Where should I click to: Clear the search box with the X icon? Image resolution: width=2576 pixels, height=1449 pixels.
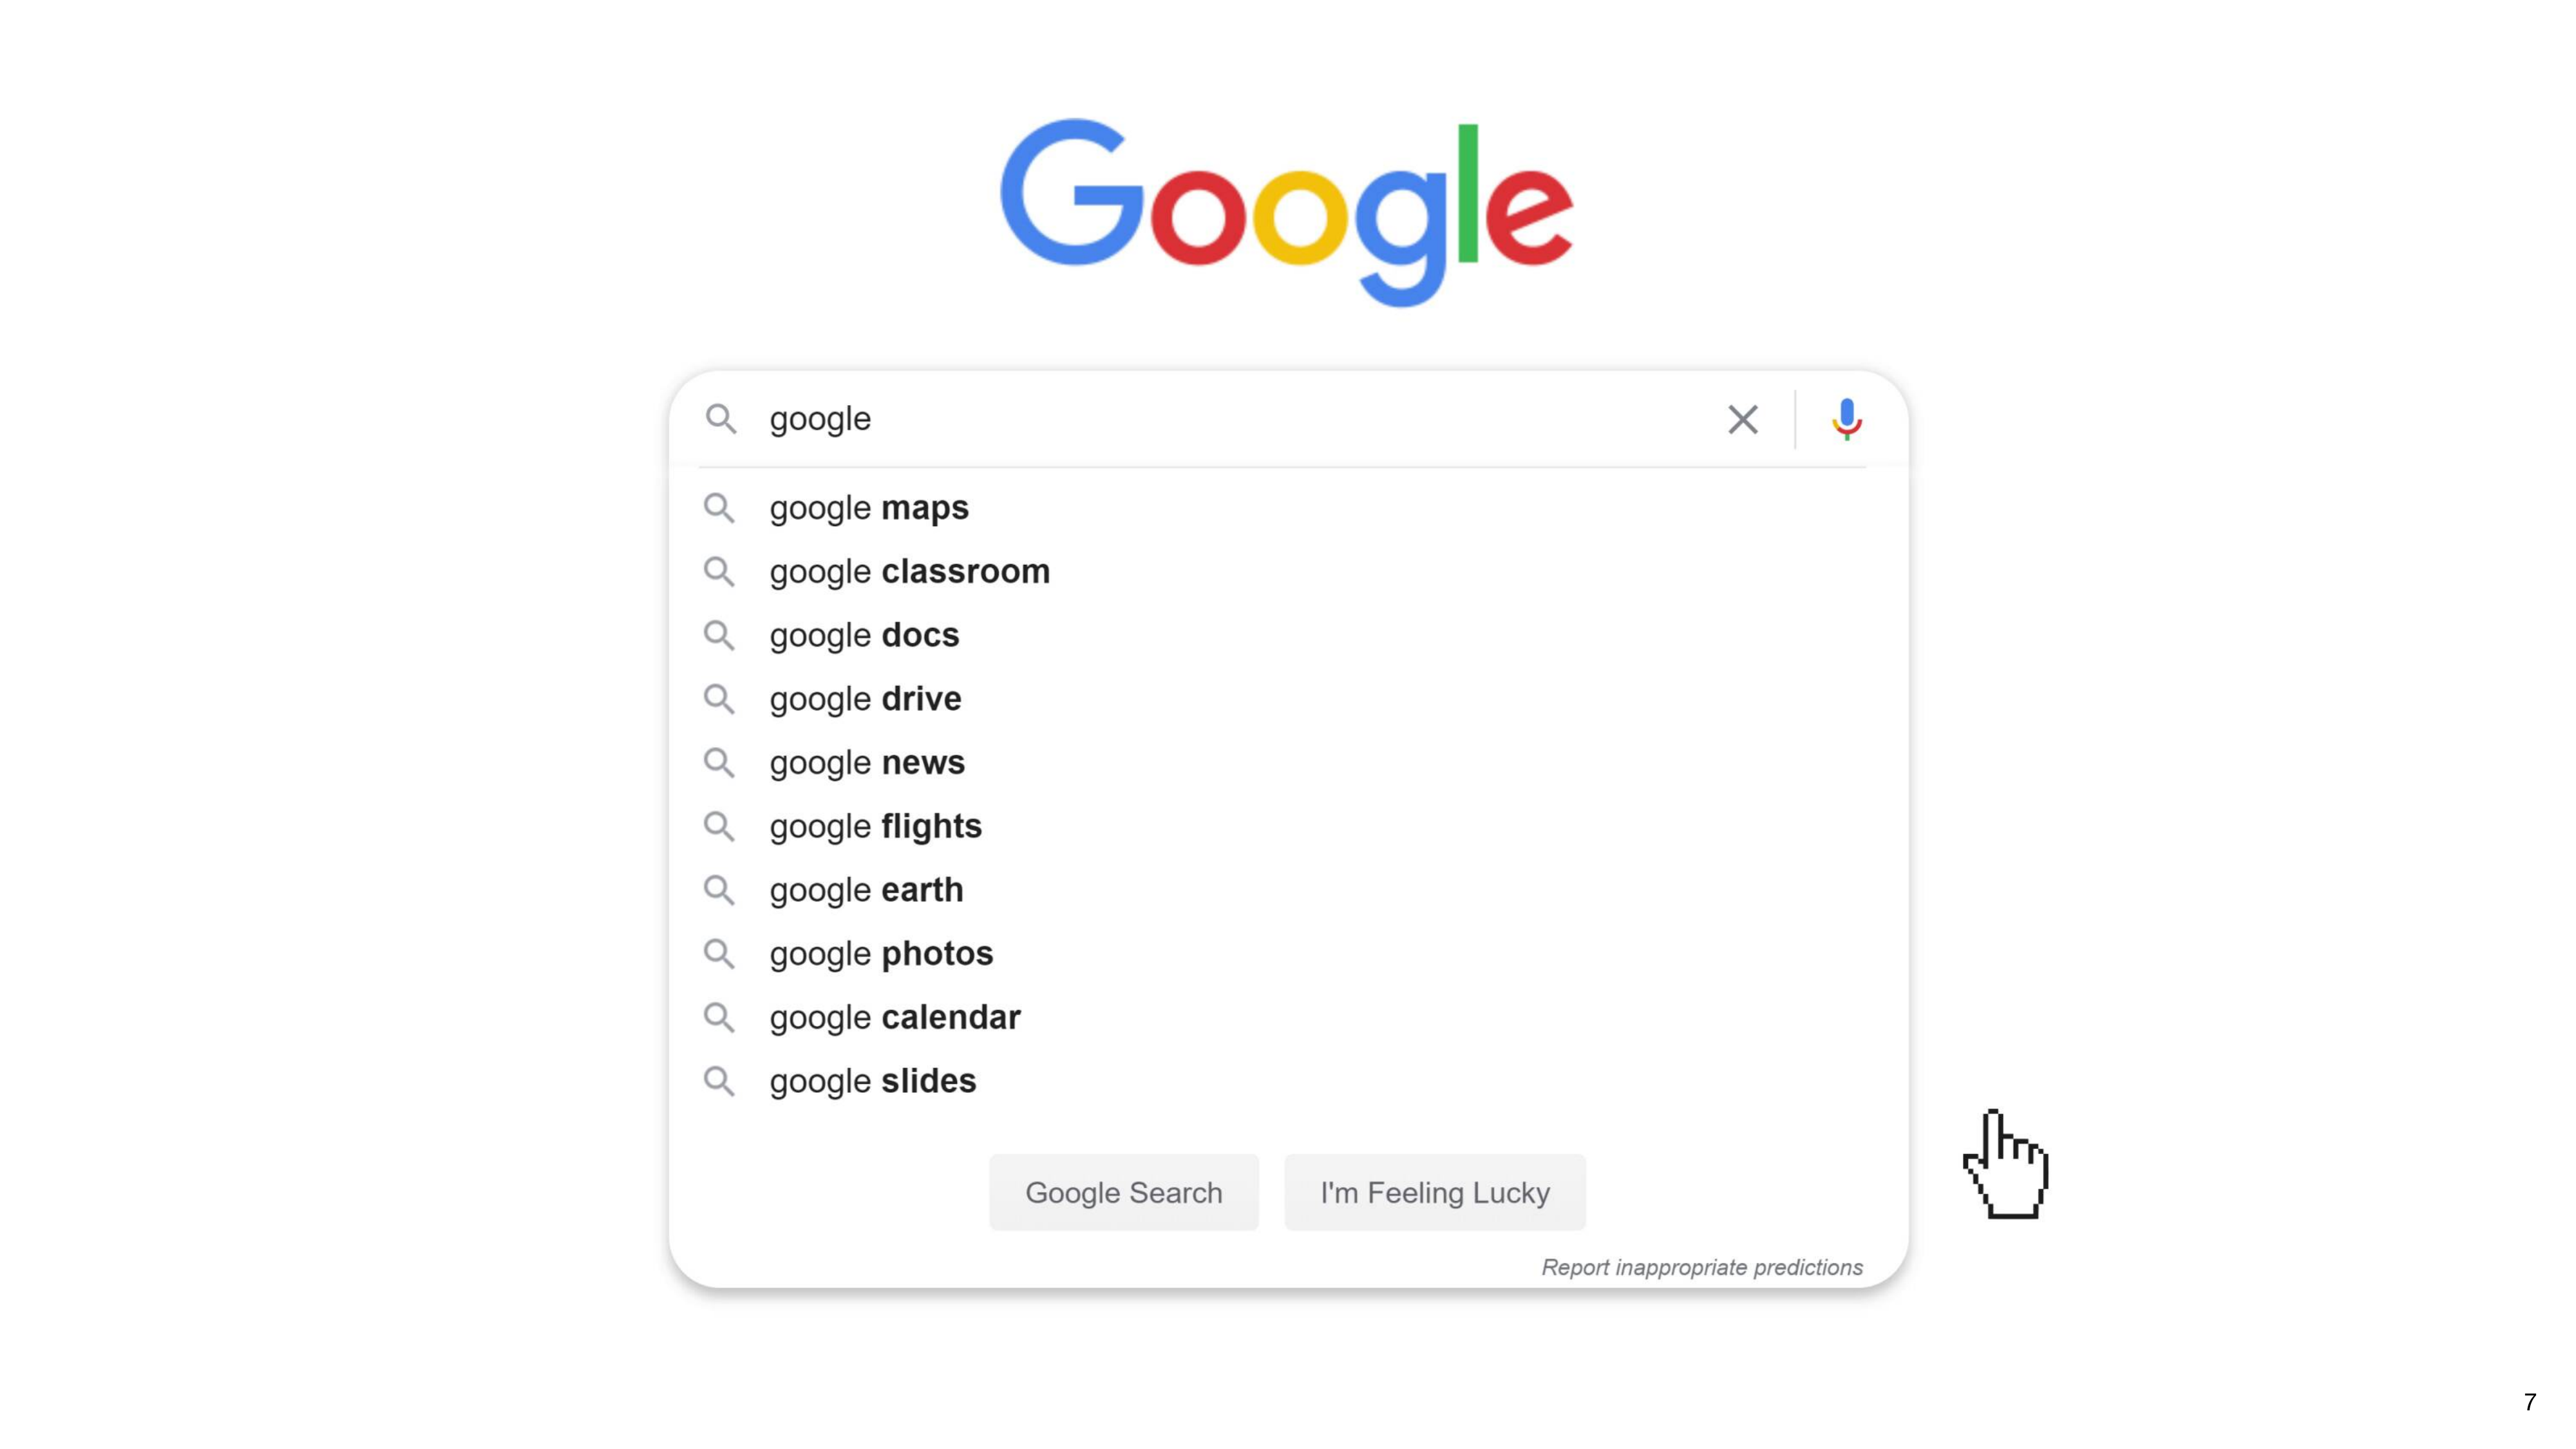tap(1742, 419)
